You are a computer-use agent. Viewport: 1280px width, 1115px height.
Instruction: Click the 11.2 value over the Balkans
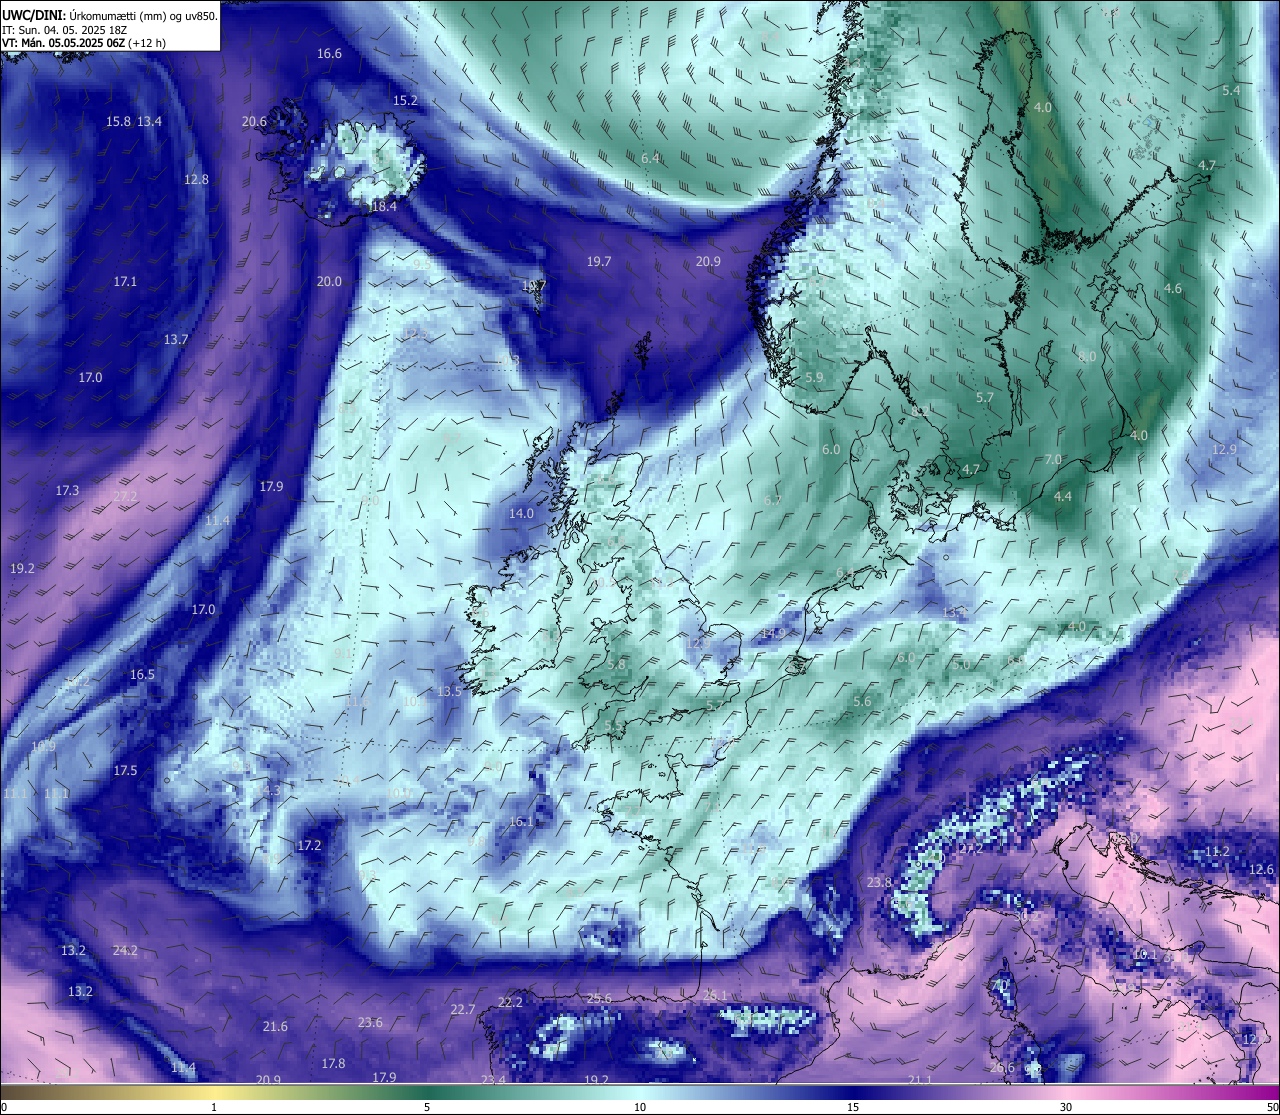tap(1216, 852)
